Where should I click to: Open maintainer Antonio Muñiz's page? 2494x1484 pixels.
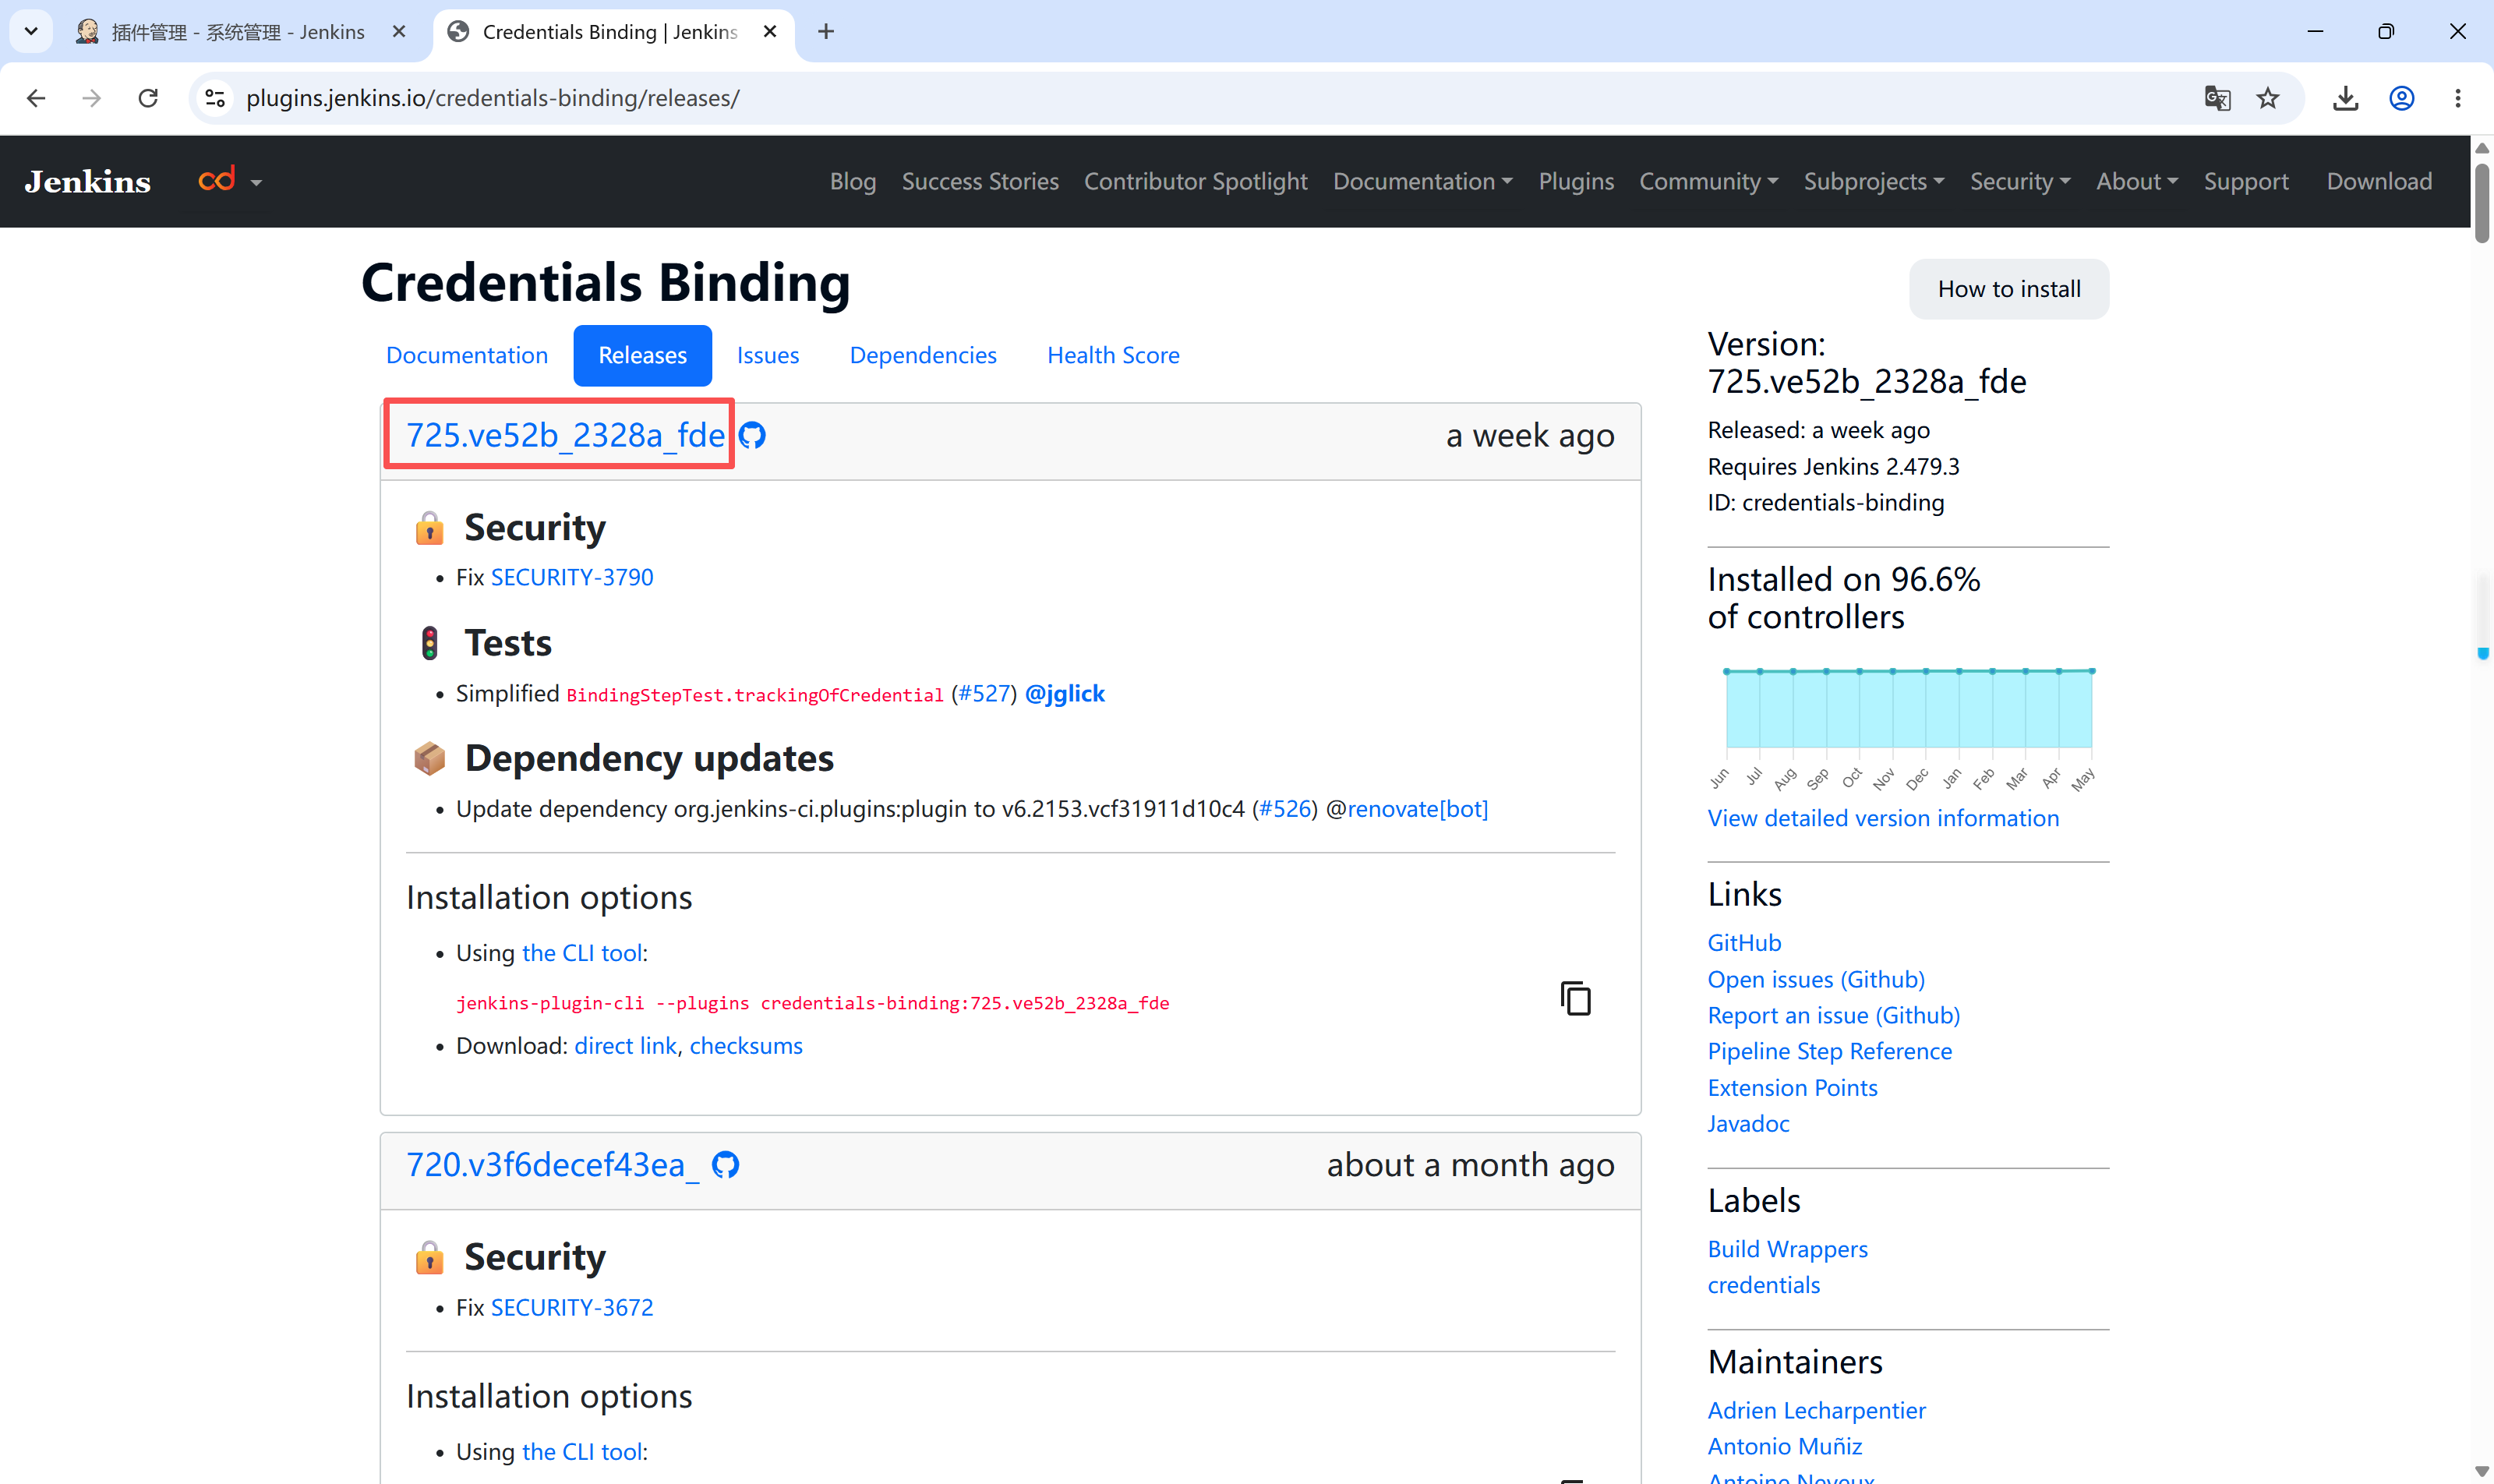tap(1785, 1446)
